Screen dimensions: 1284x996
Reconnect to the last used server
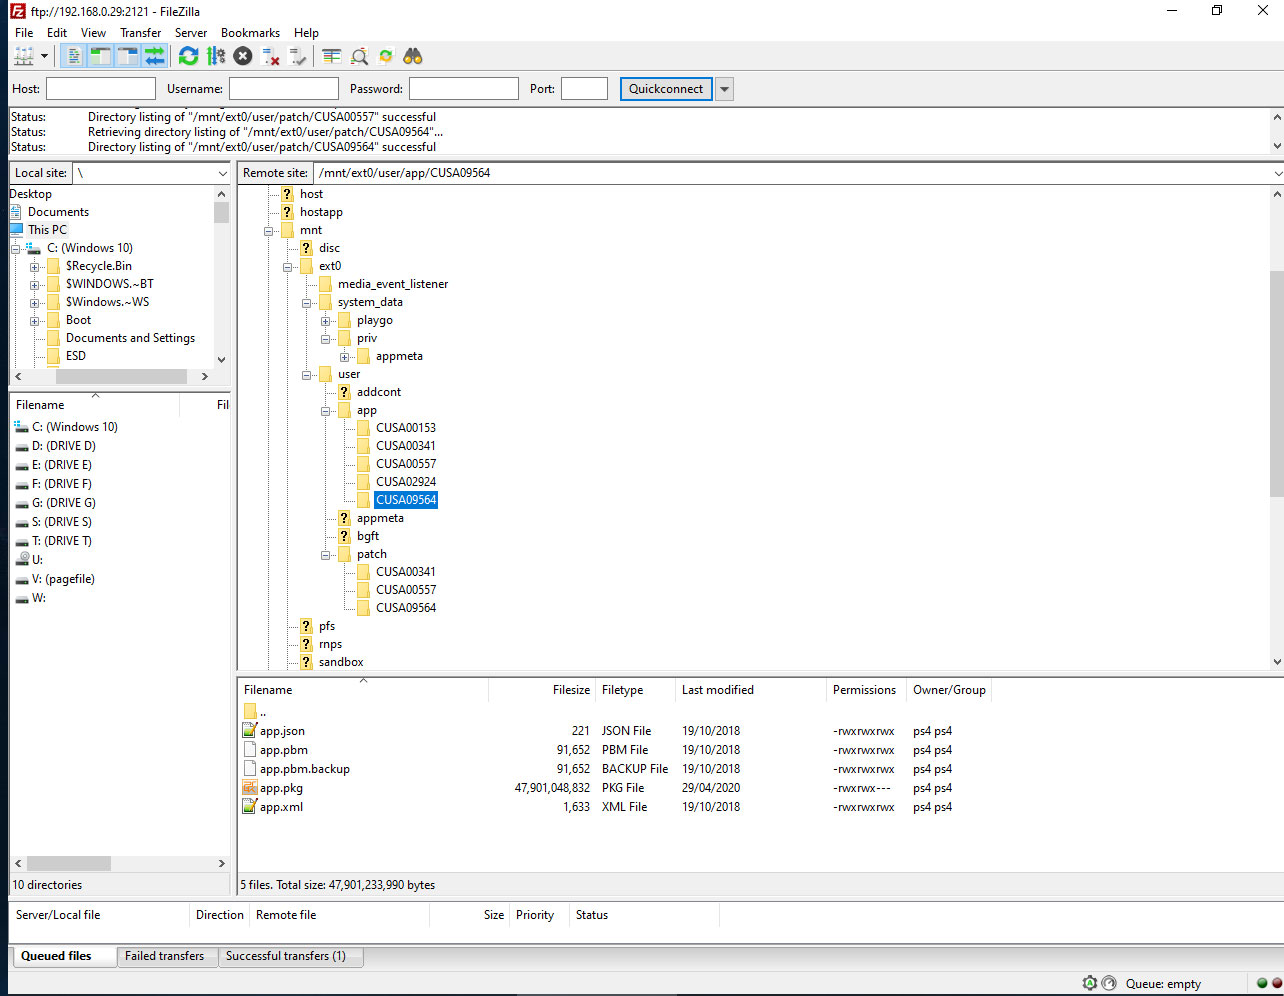pyautogui.click(x=297, y=57)
